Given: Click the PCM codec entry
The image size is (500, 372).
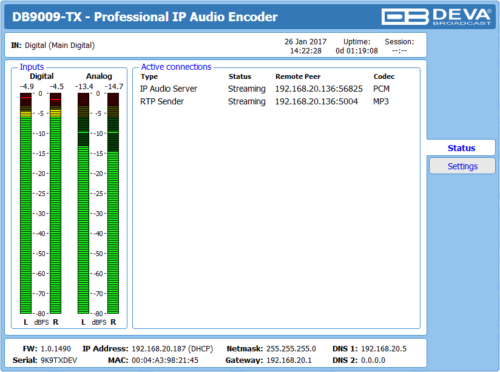Looking at the screenshot, I should point(381,89).
